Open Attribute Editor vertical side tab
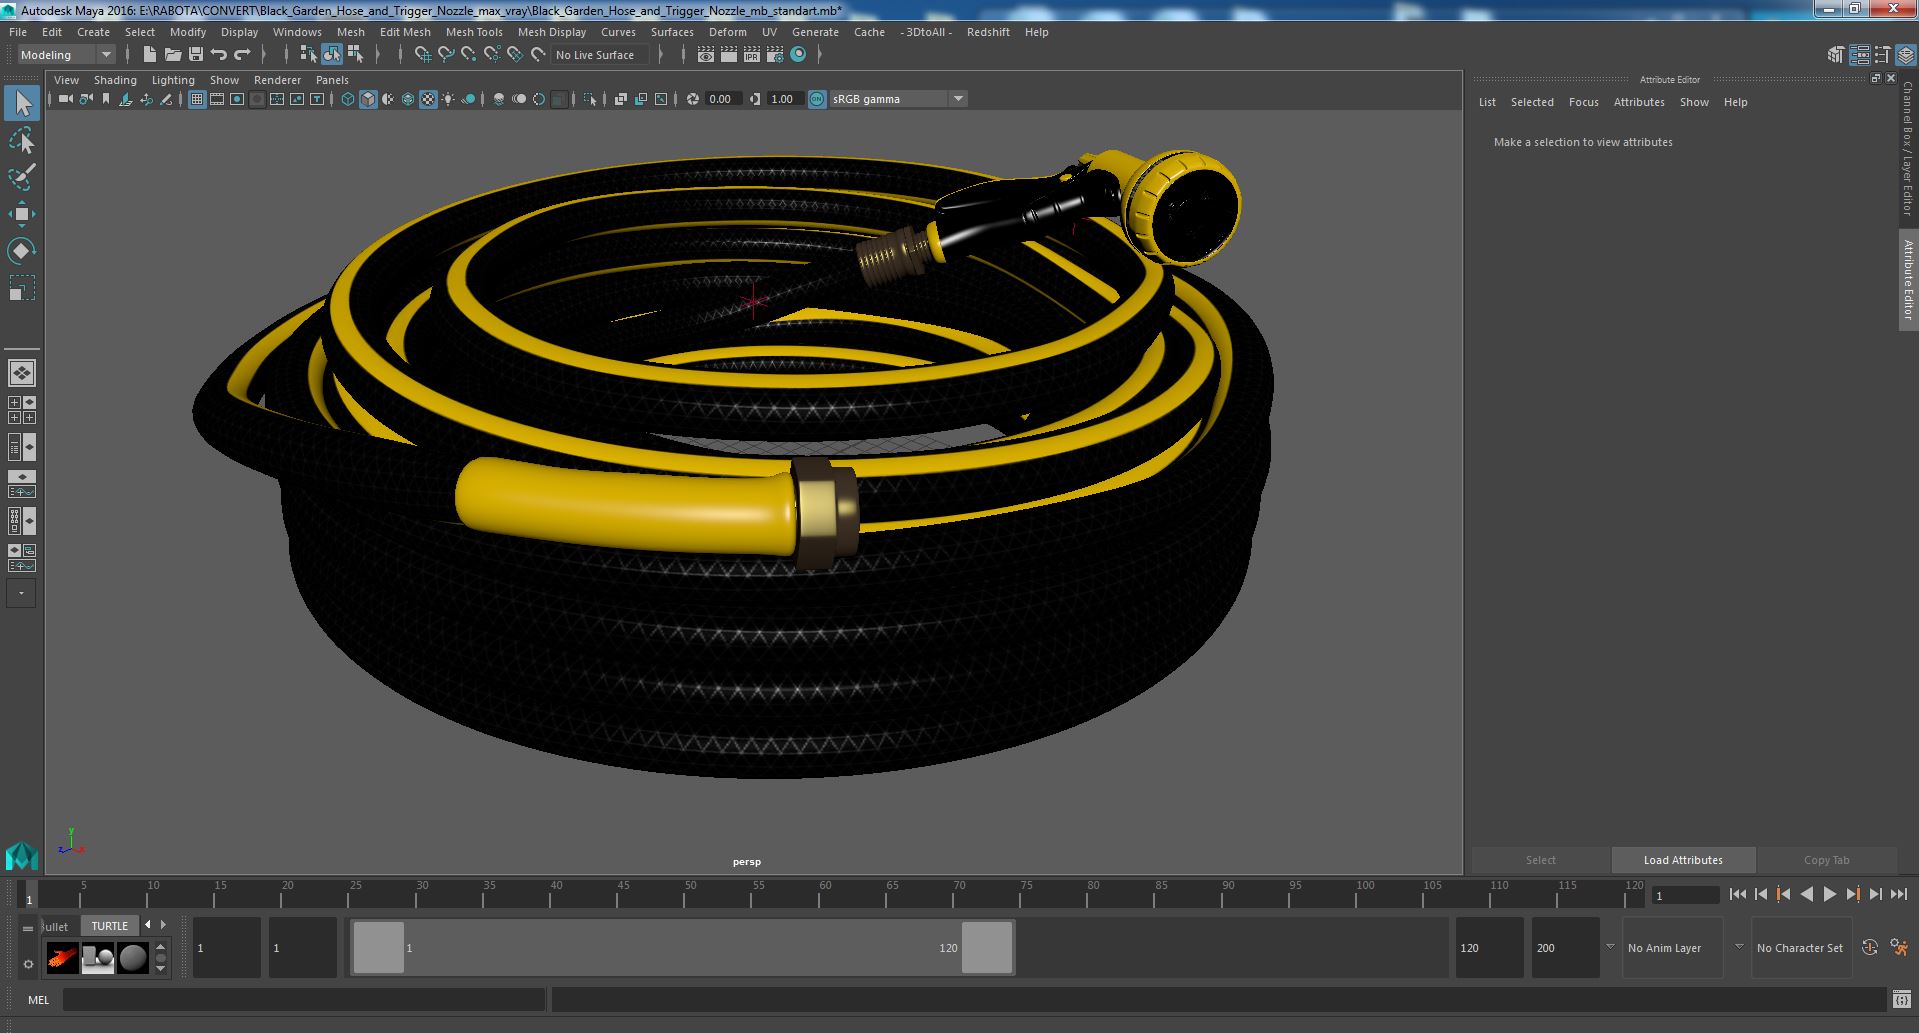1919x1033 pixels. tap(1908, 280)
